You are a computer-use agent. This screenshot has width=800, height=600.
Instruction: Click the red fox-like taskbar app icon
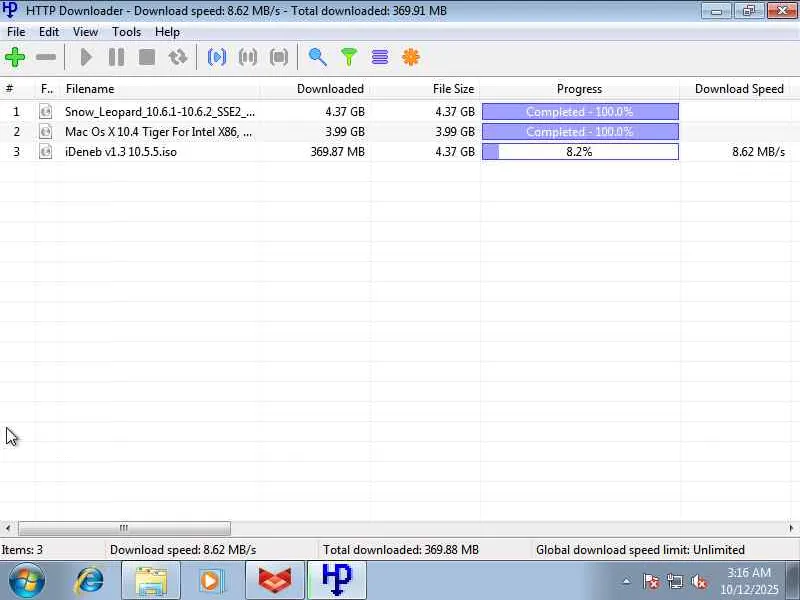(274, 581)
